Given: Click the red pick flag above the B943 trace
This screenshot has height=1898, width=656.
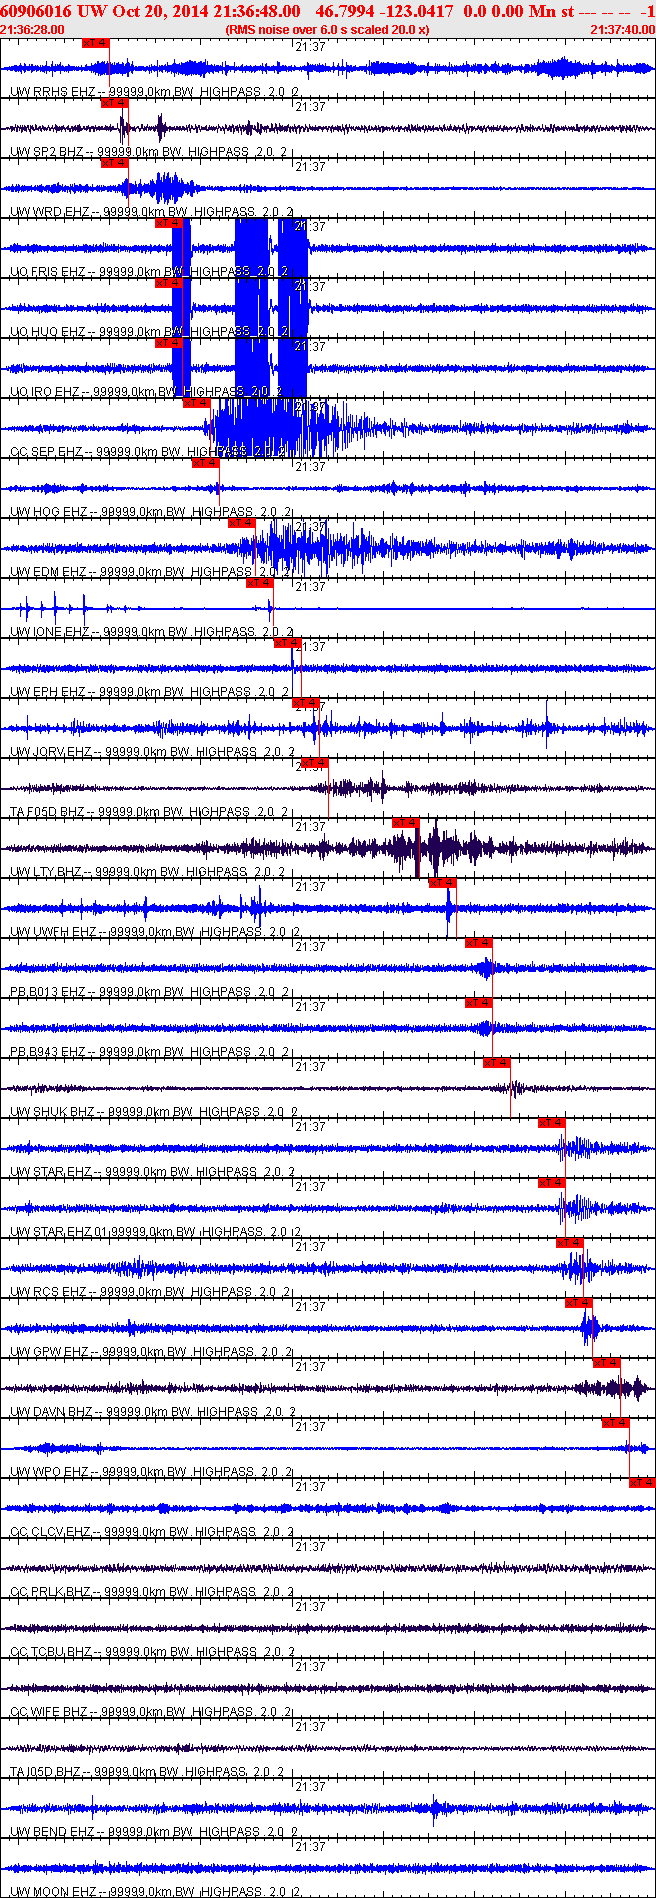Looking at the screenshot, I should coord(478,1003).
